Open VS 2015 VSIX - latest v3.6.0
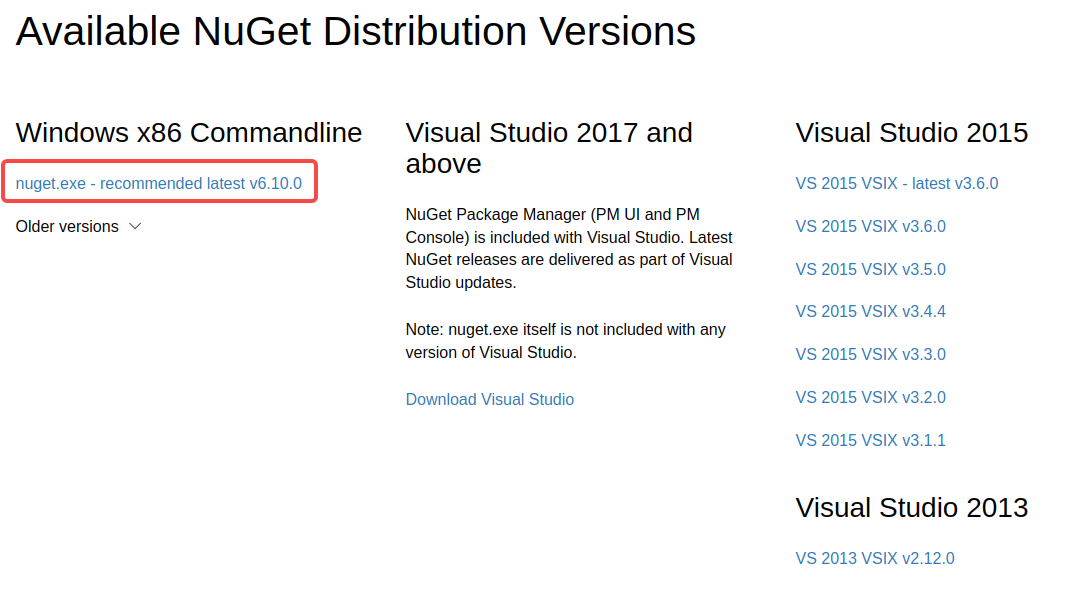This screenshot has width=1068, height=591. coord(896,184)
